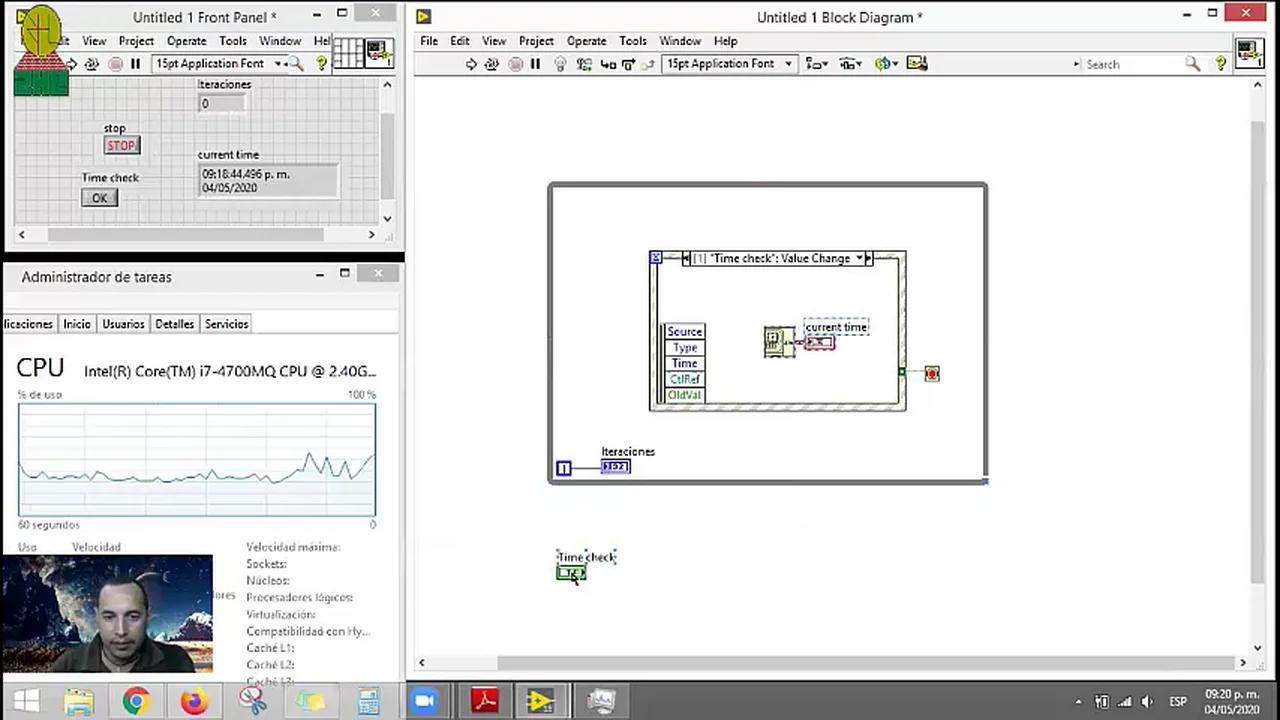The image size is (1280, 720).
Task: Open Align Objects dropdown
Action: (x=817, y=64)
